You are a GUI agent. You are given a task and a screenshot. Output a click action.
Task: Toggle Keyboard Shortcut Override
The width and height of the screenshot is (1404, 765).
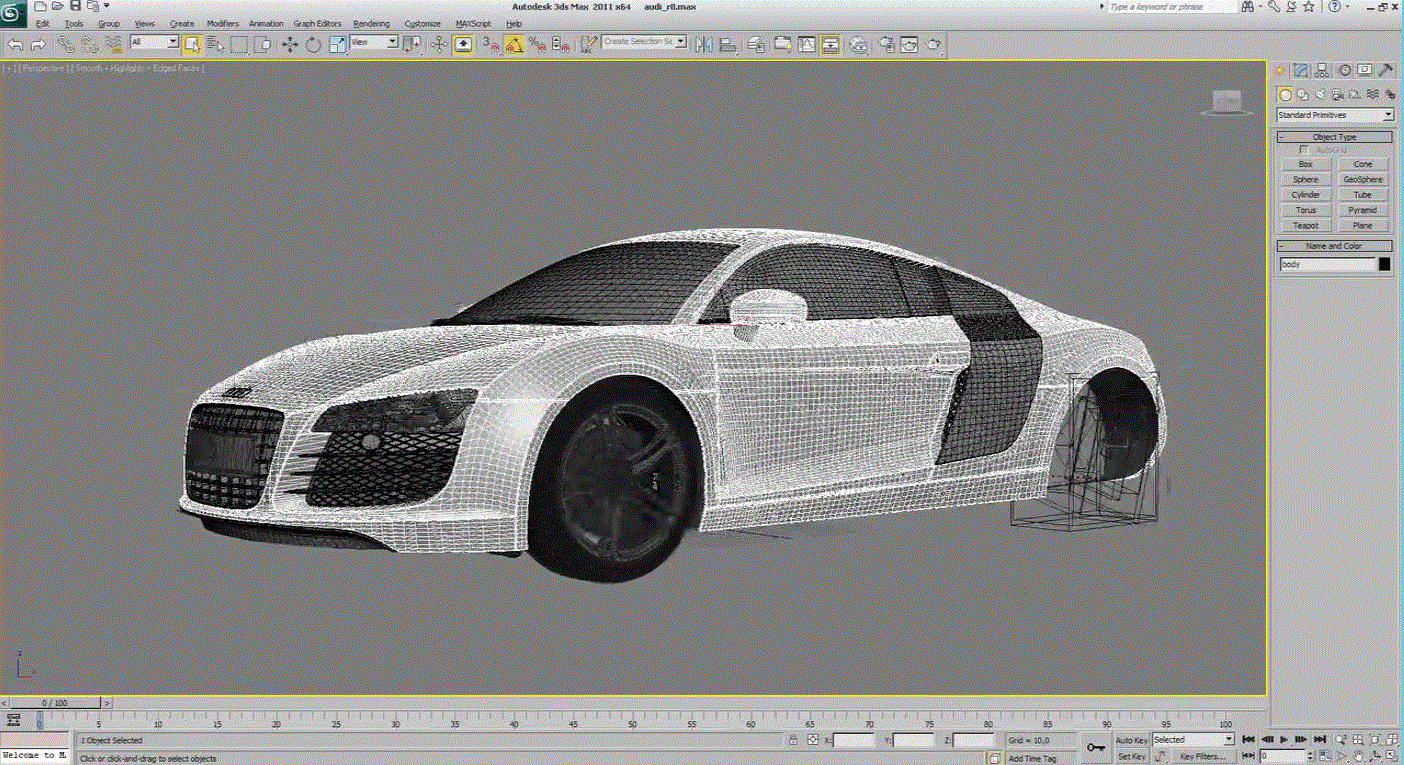click(464, 44)
